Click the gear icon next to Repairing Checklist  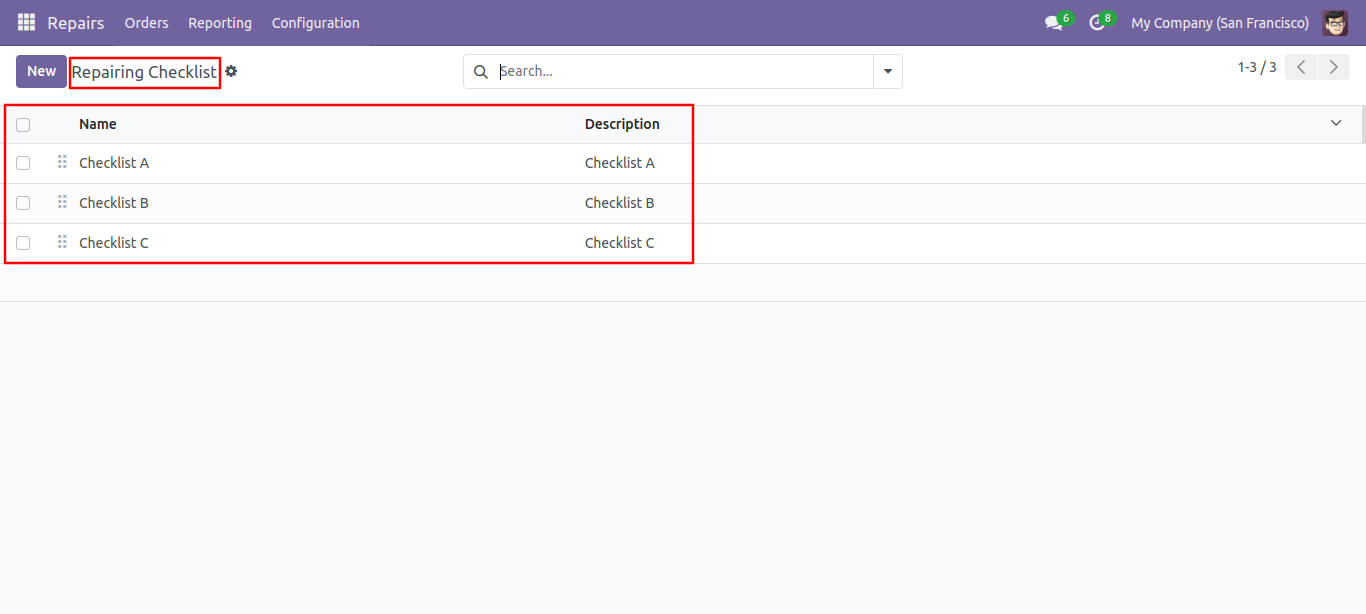pyautogui.click(x=231, y=72)
